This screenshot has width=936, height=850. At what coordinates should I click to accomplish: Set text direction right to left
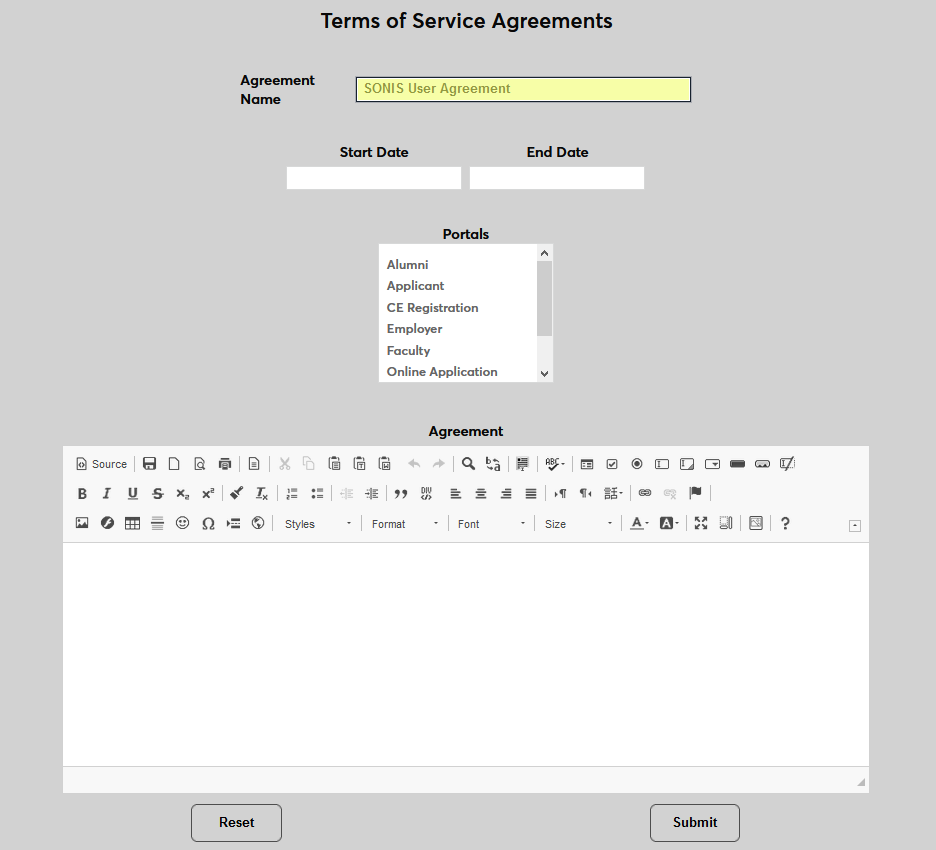point(585,494)
